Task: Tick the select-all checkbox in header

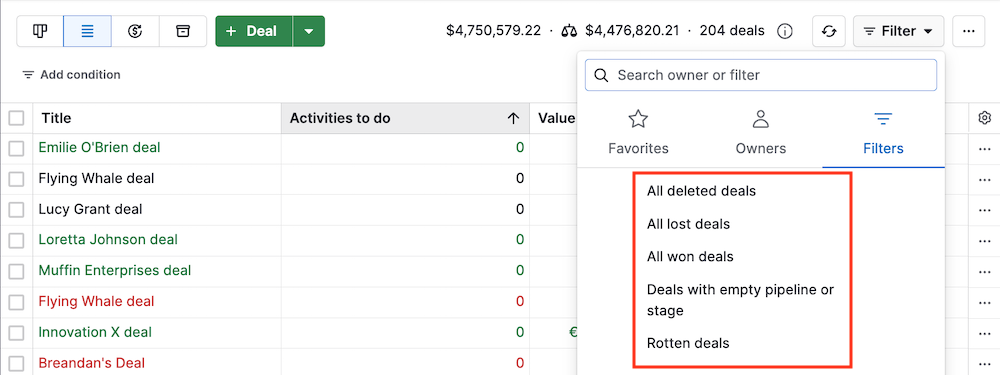Action: pos(16,118)
